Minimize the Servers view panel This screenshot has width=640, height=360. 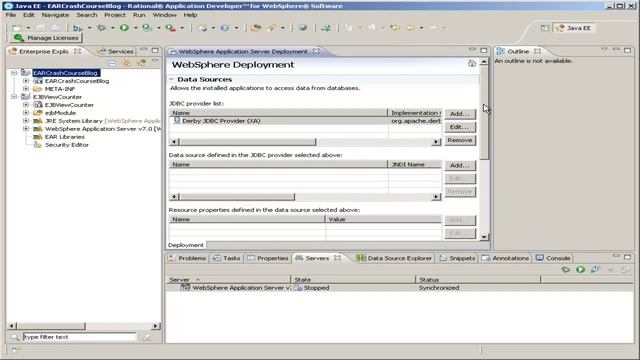[616, 256]
